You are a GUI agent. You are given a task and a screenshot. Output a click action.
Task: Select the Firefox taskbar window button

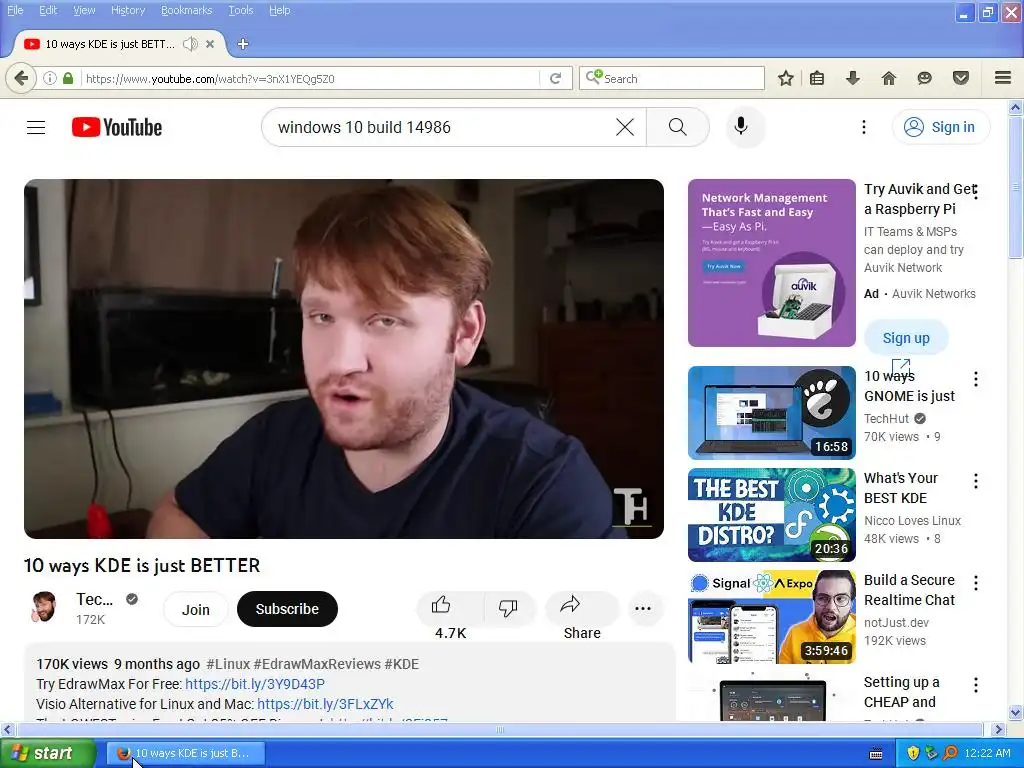186,753
